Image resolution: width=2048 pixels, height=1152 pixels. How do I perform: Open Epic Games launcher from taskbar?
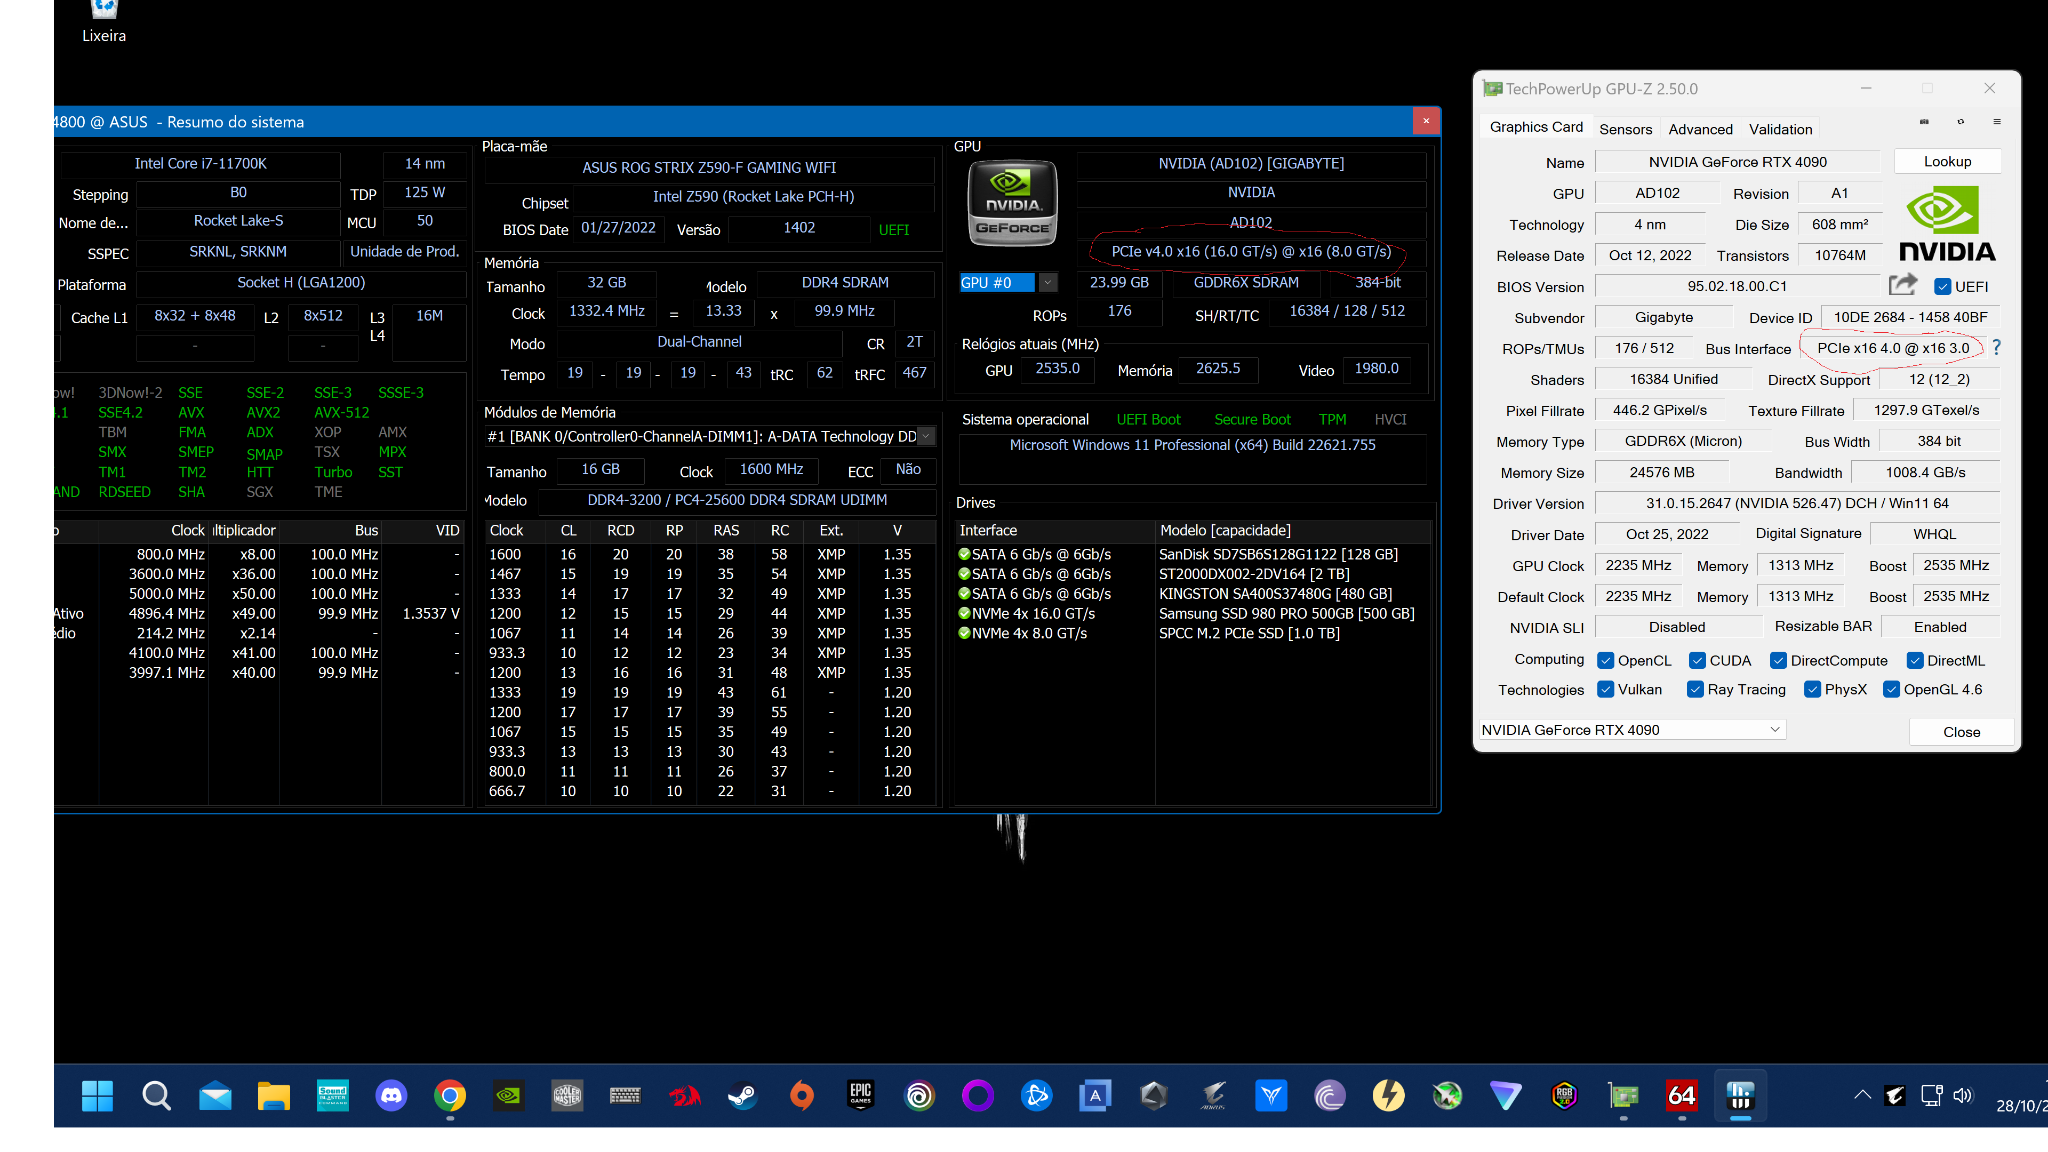click(861, 1096)
